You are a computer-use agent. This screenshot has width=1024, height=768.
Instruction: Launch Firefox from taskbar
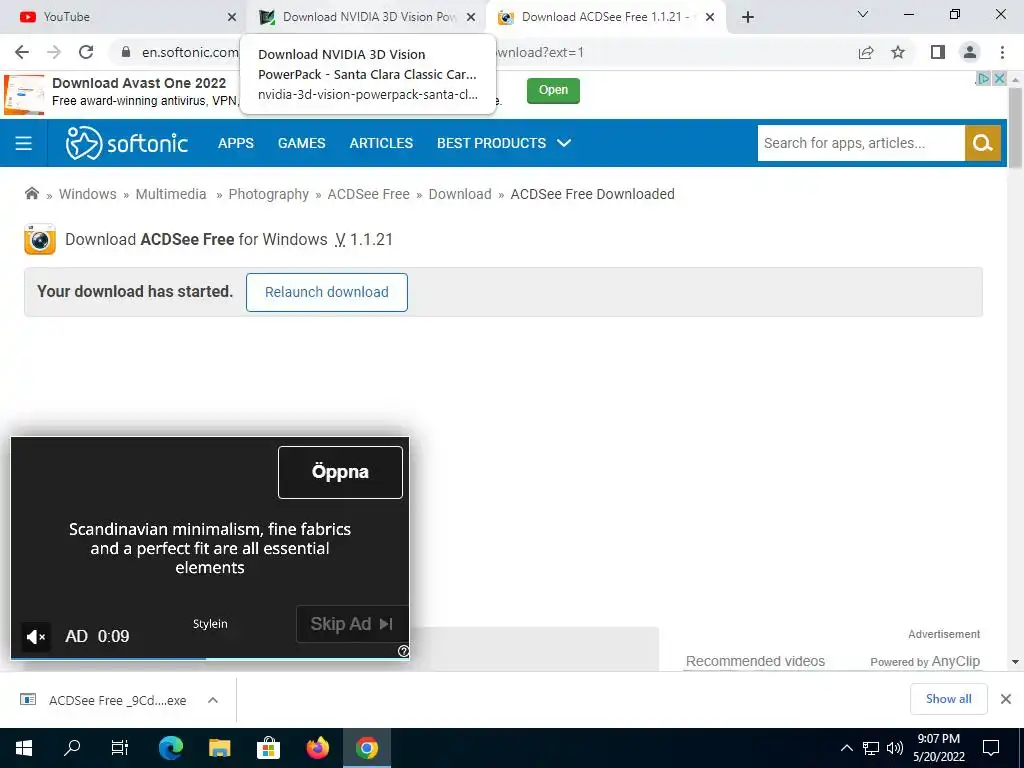[317, 748]
